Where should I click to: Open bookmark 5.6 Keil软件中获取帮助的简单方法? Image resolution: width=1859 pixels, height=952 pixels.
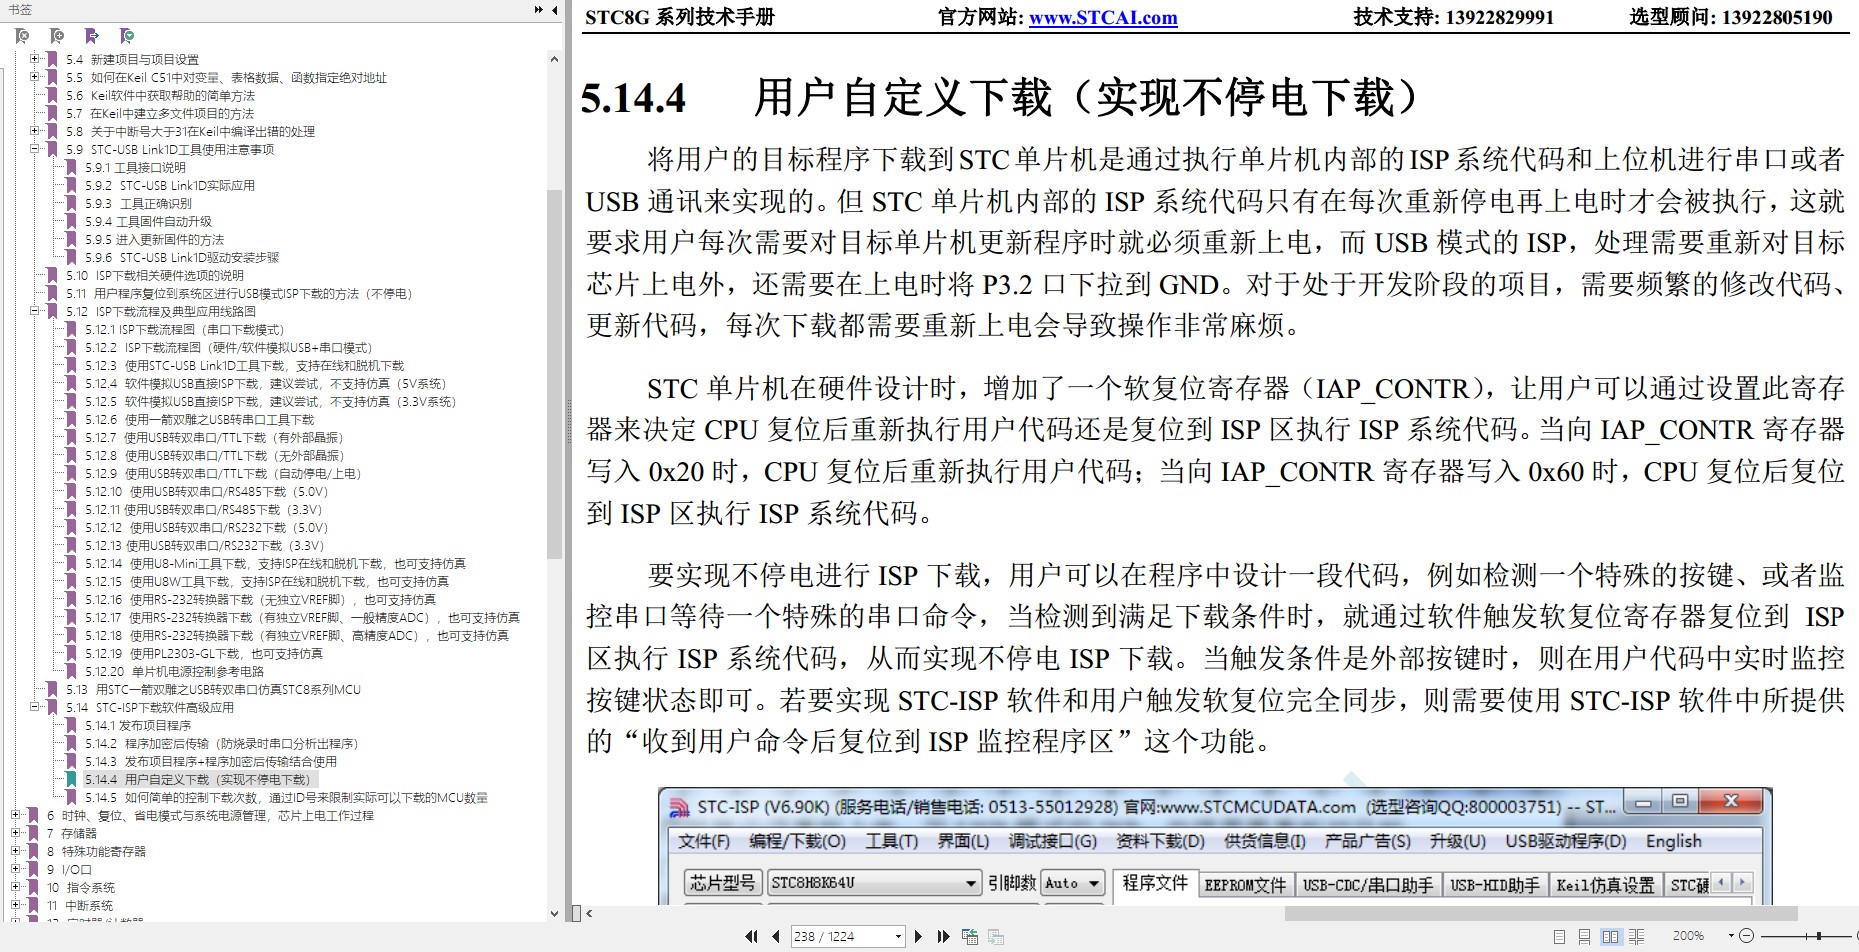[x=160, y=95]
